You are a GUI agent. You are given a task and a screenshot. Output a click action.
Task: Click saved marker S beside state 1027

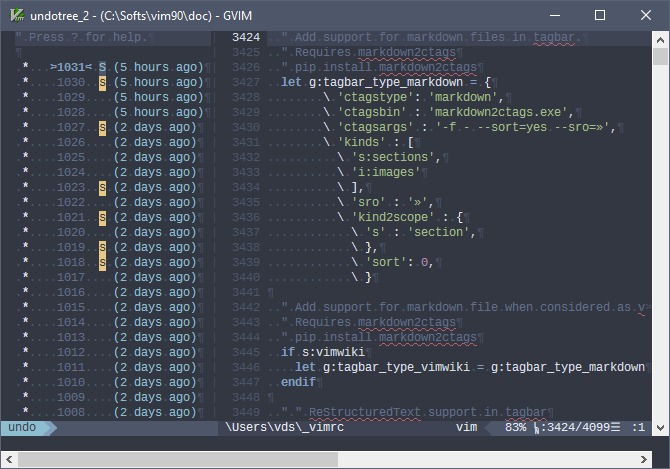[x=103, y=127]
